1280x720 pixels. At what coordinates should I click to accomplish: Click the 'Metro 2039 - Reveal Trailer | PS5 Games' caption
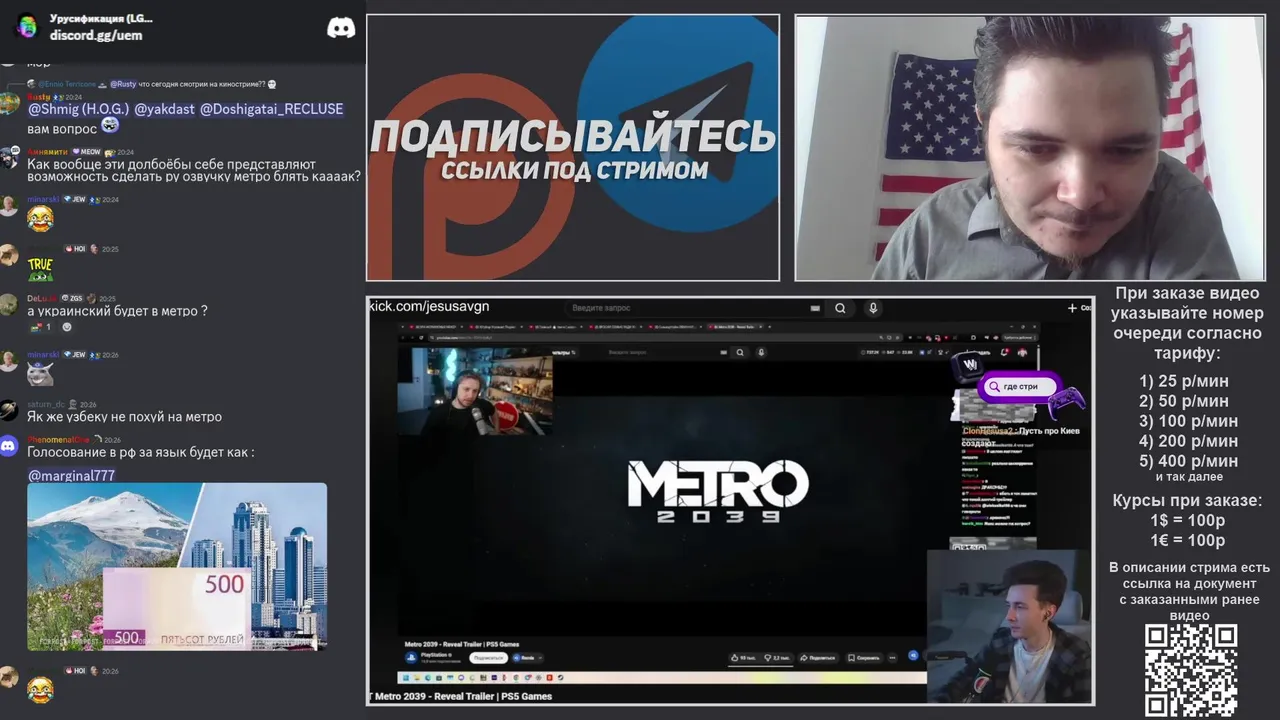[x=462, y=696]
